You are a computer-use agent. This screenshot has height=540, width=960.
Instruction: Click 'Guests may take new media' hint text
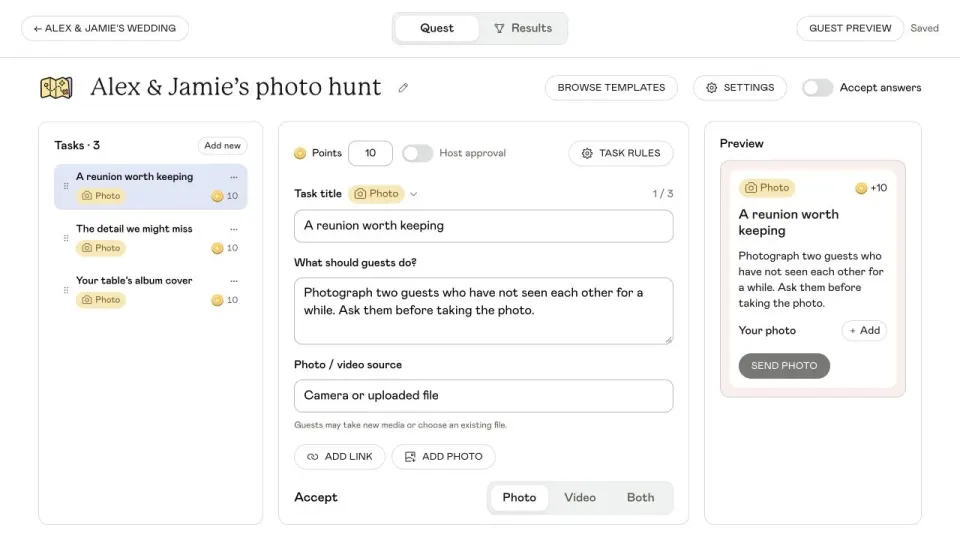[400, 425]
